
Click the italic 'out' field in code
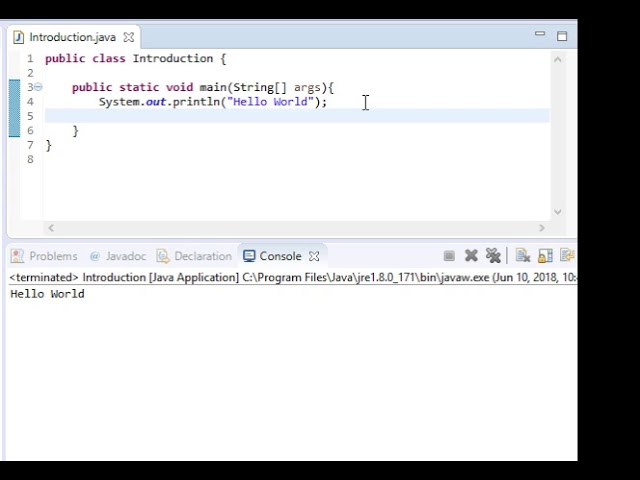tap(156, 102)
